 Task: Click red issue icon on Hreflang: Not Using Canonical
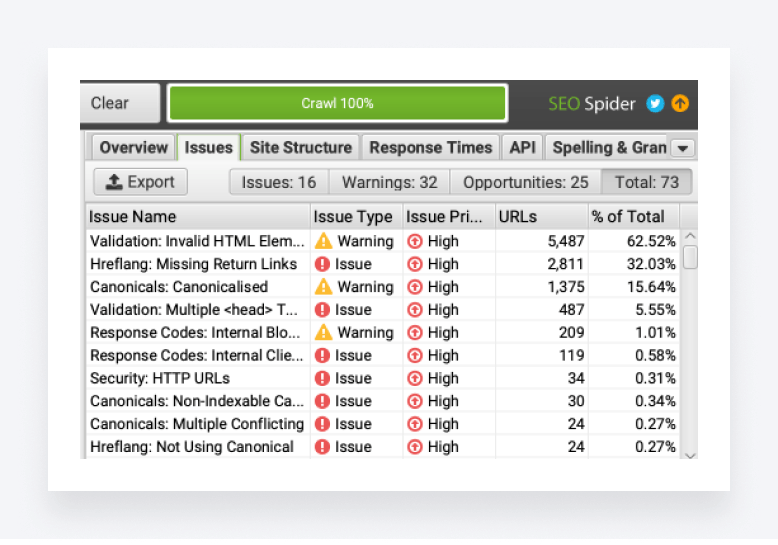pyautogui.click(x=323, y=447)
